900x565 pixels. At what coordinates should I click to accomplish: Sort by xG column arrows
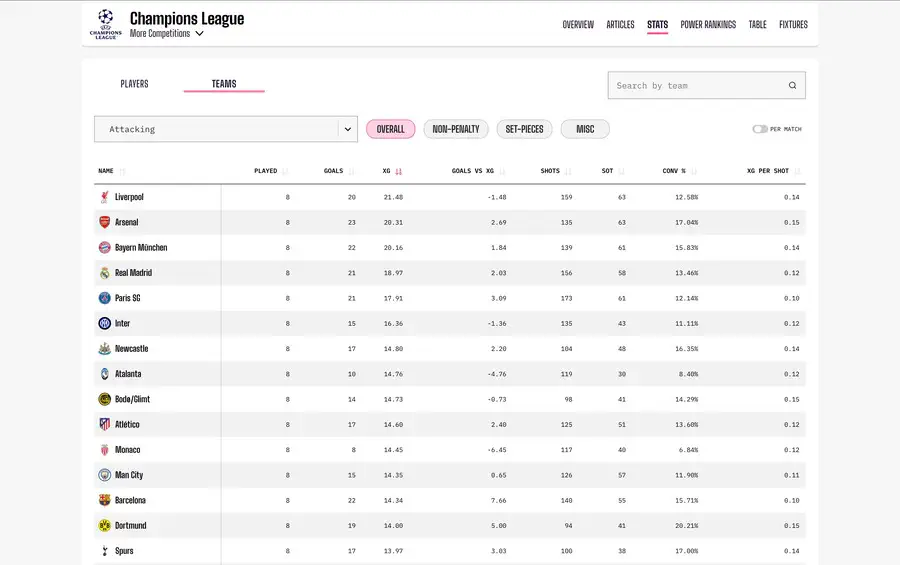click(x=398, y=171)
